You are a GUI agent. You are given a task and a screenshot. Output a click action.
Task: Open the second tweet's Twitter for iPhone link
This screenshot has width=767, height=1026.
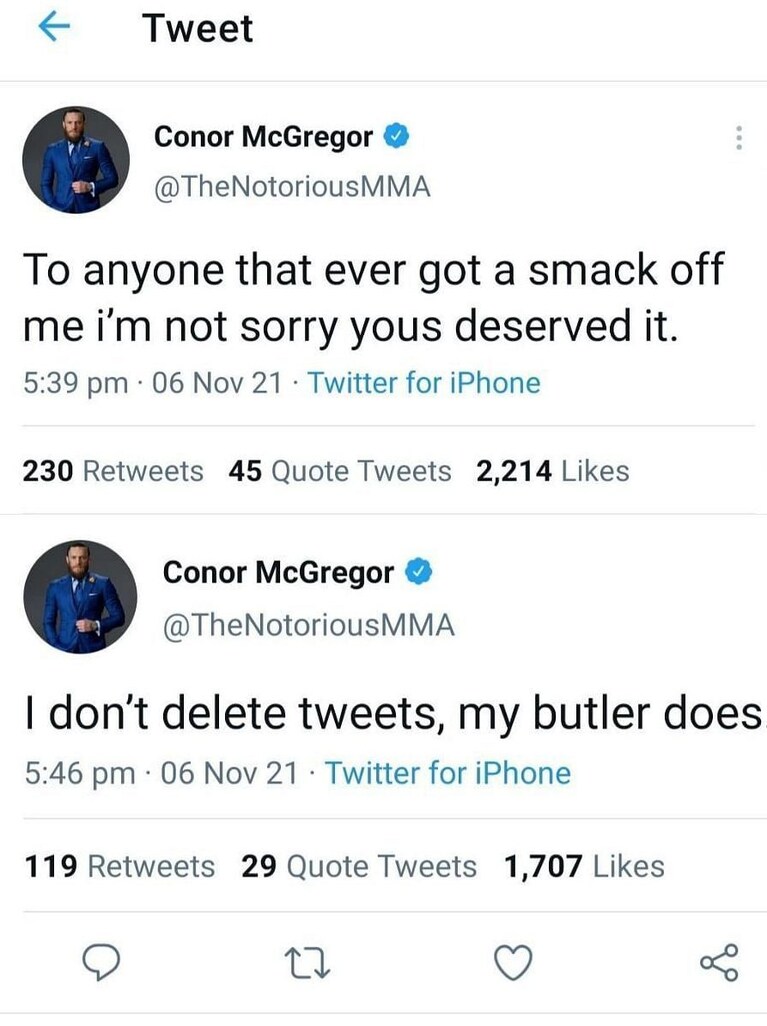point(448,773)
